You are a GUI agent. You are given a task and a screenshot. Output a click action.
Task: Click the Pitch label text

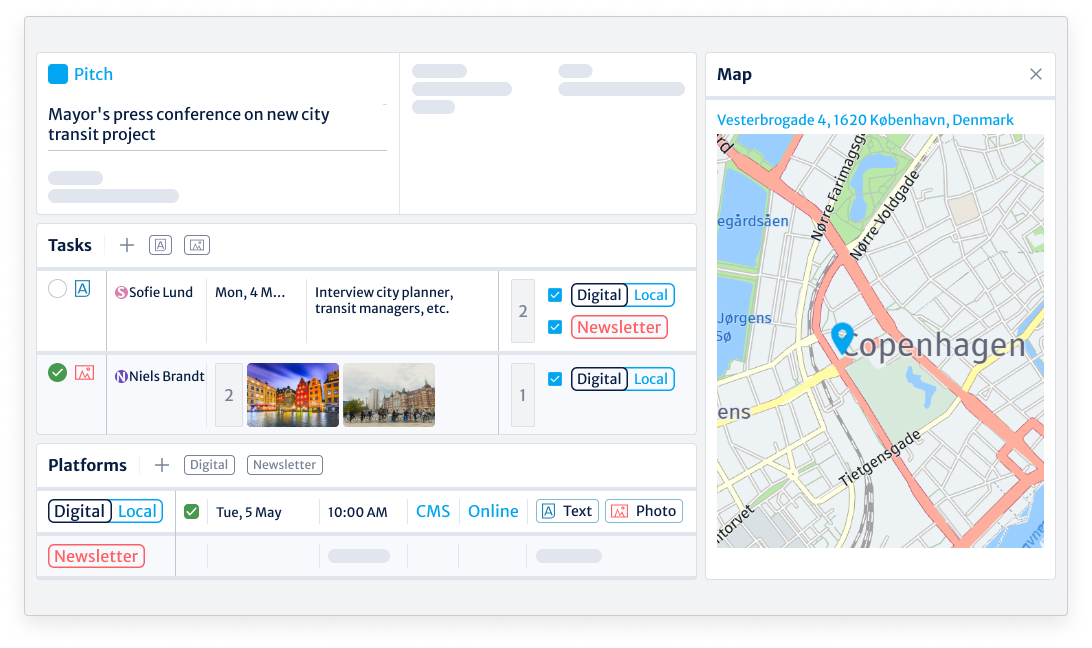pos(93,74)
